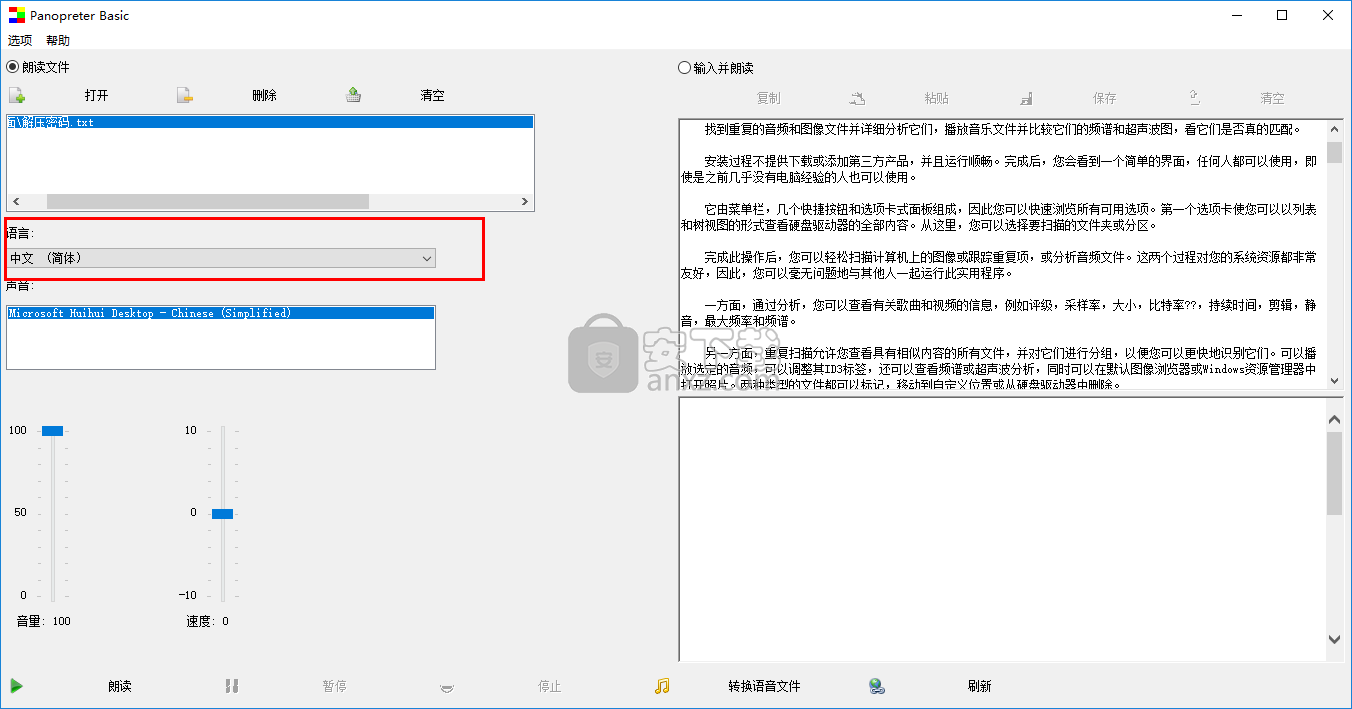Click inside the empty lower text pane
This screenshot has width=1352, height=709.
pyautogui.click(x=1002, y=529)
